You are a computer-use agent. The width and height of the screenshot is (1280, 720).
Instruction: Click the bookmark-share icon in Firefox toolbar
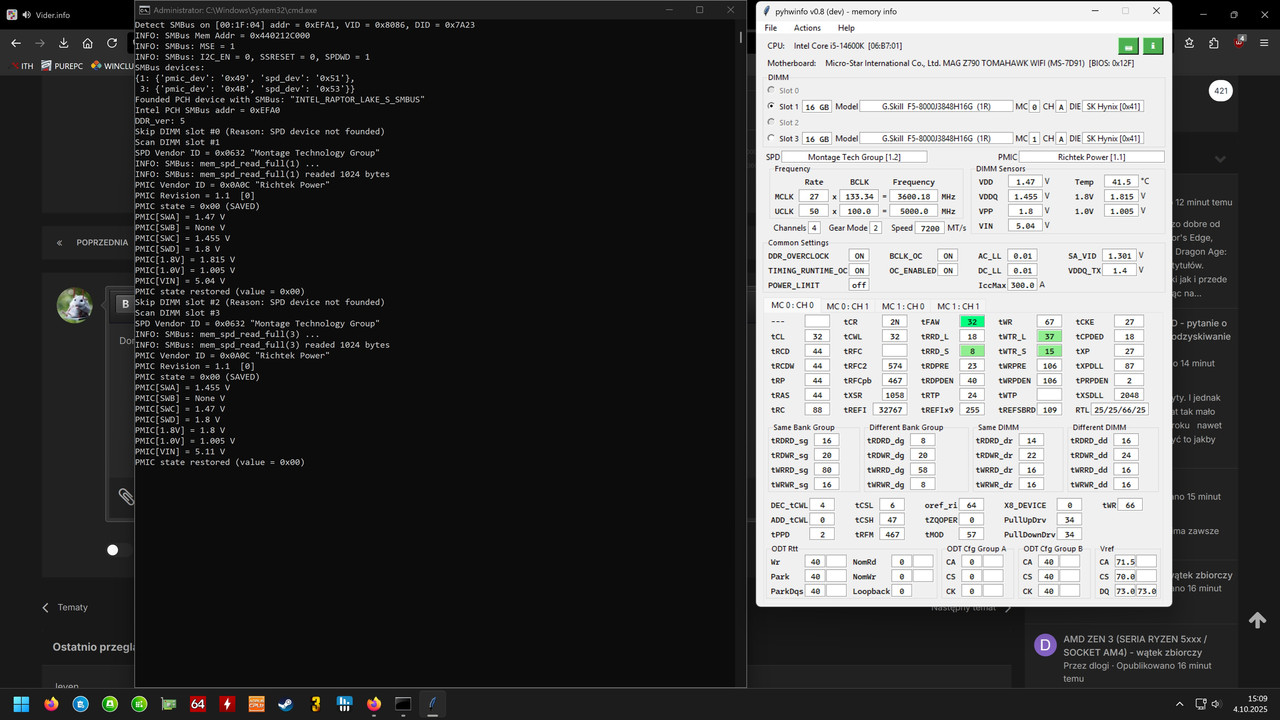(x=1190, y=43)
